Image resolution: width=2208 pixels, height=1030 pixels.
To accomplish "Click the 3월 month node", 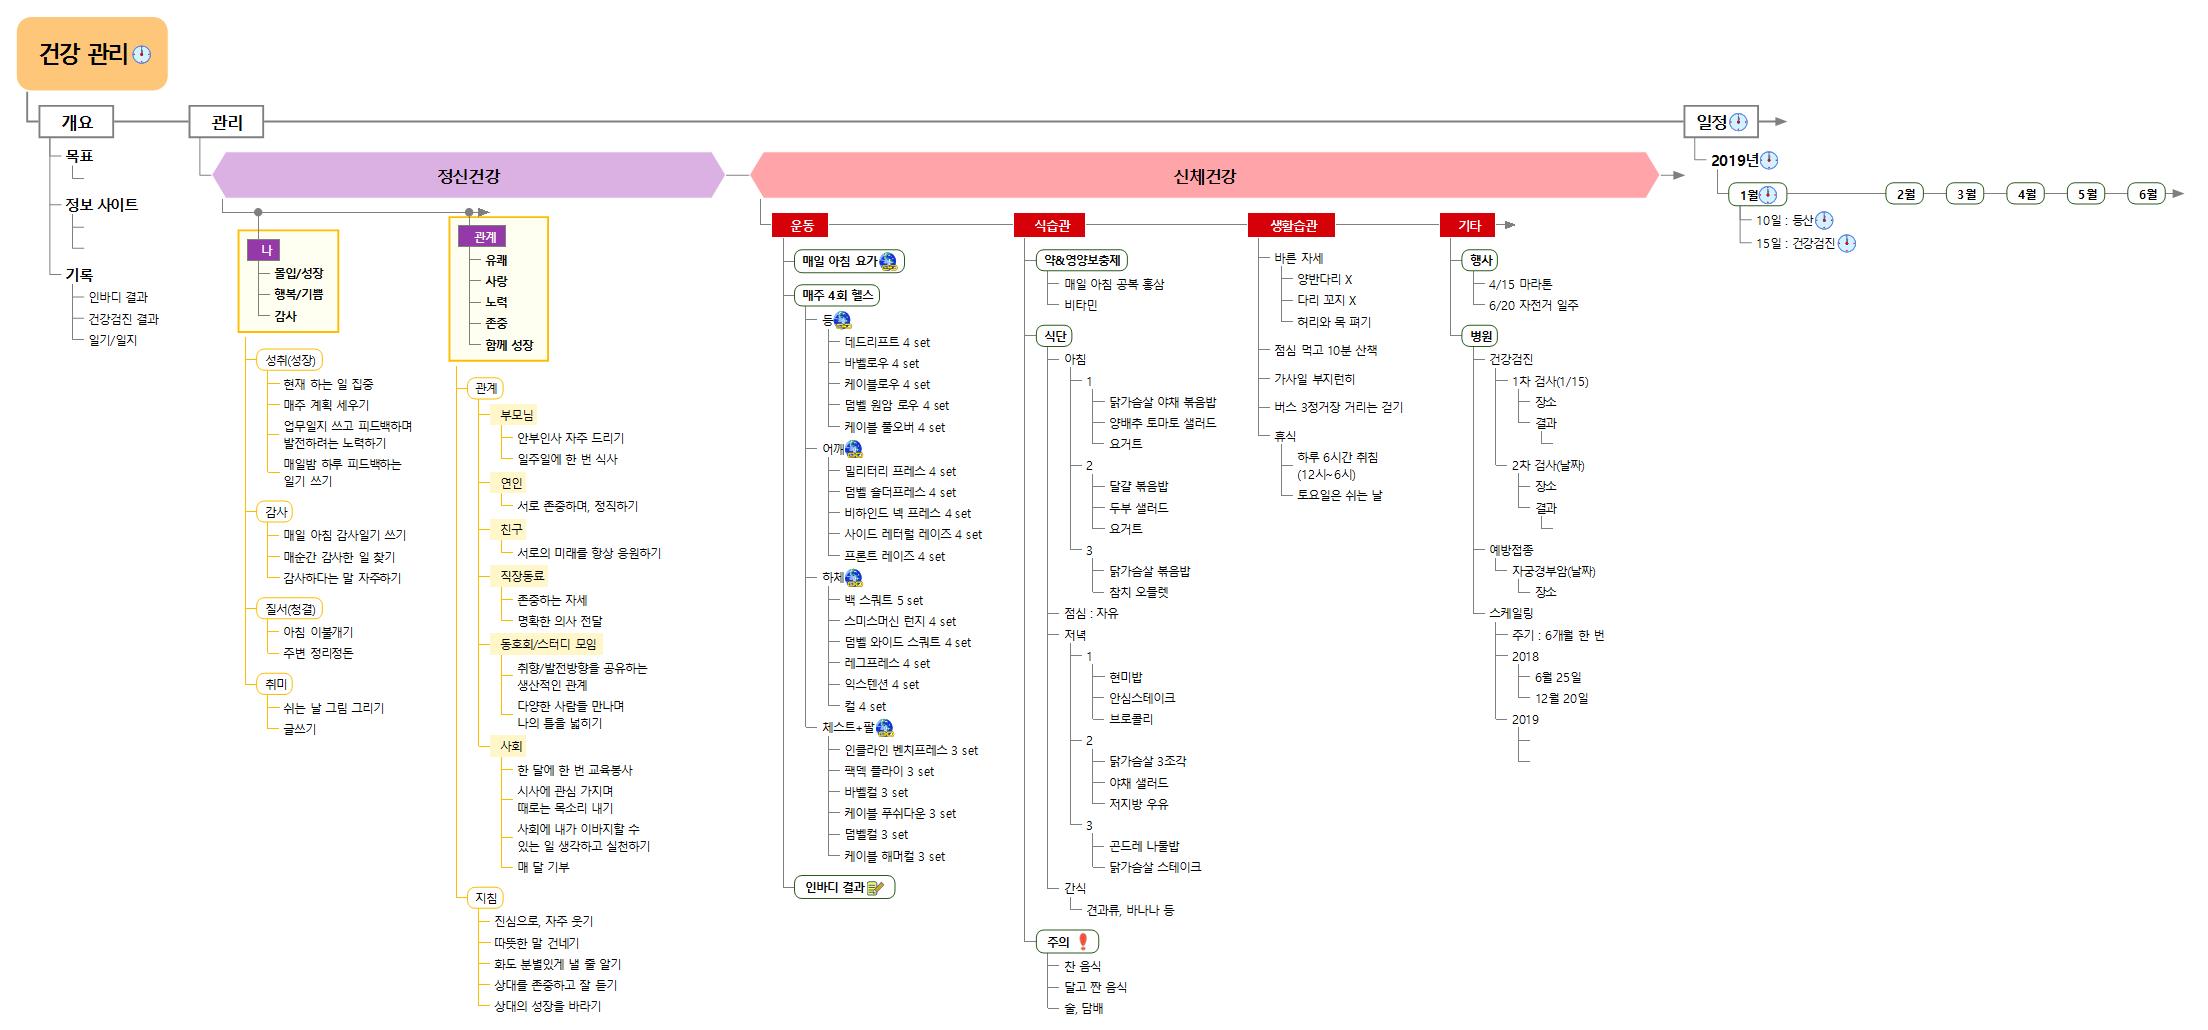I will [x=1967, y=194].
